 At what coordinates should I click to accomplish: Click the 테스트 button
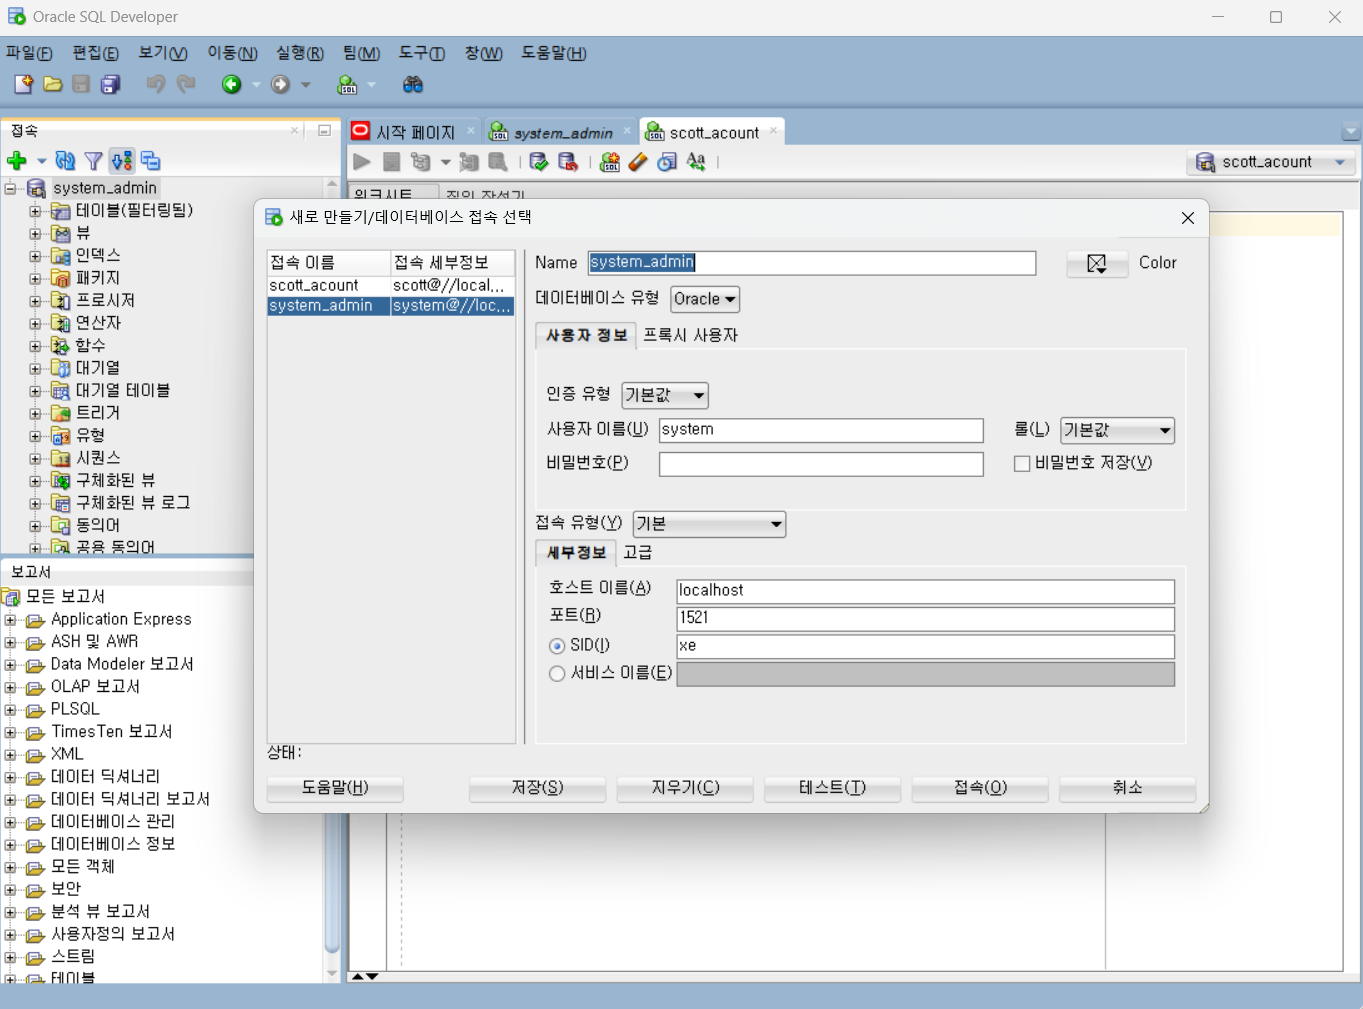(832, 788)
